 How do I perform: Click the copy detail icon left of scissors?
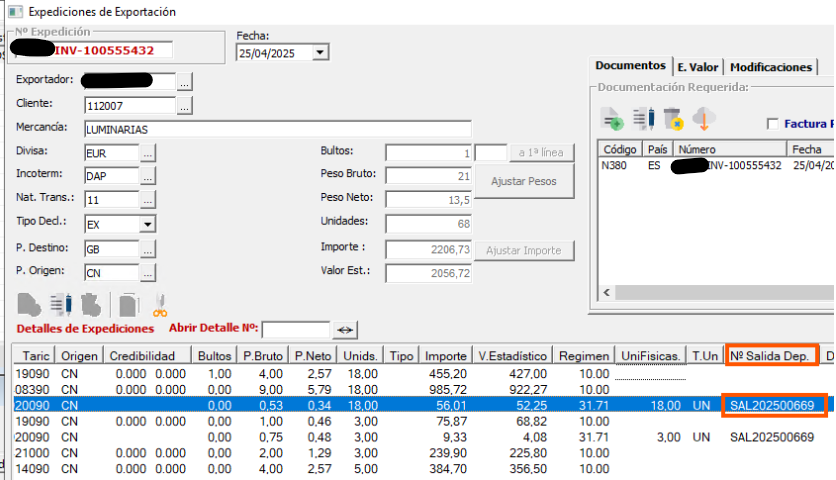point(128,303)
